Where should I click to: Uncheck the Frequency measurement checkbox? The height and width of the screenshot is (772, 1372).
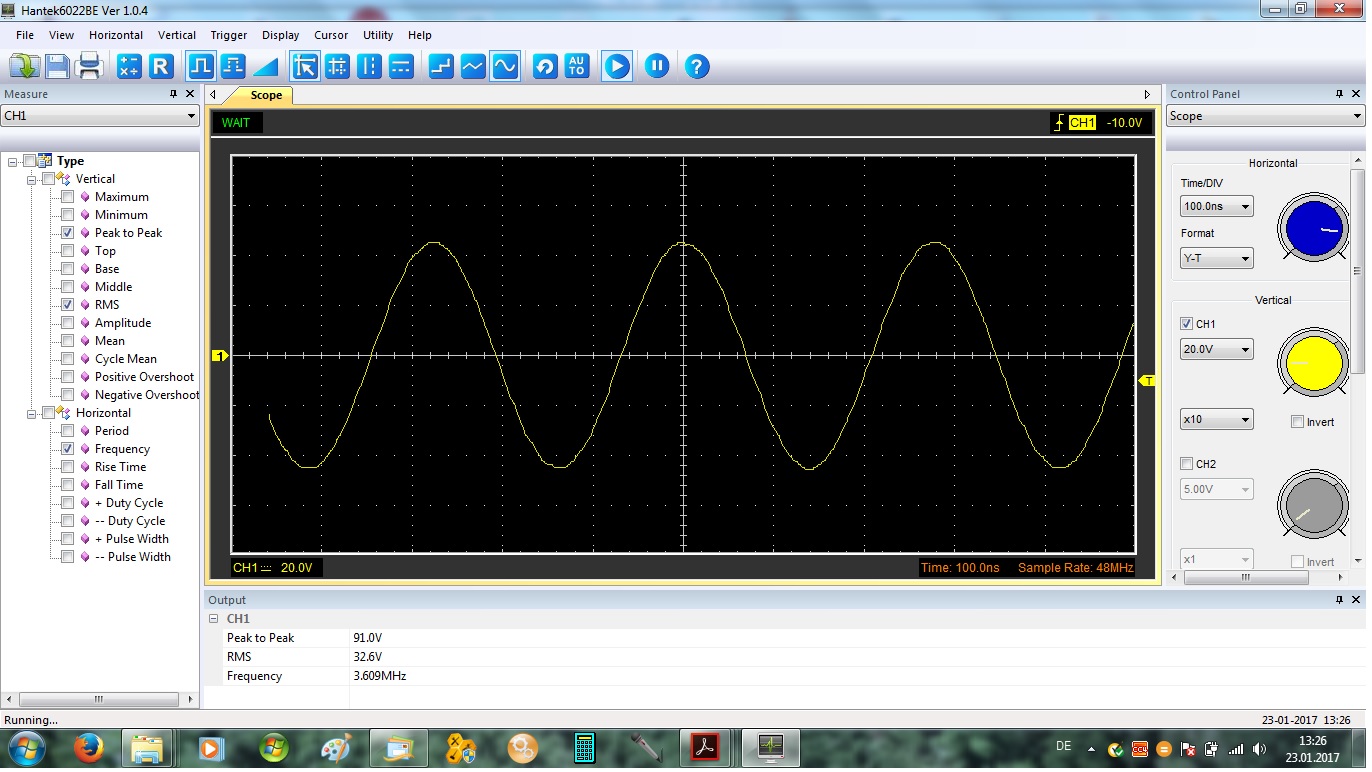click(x=68, y=449)
